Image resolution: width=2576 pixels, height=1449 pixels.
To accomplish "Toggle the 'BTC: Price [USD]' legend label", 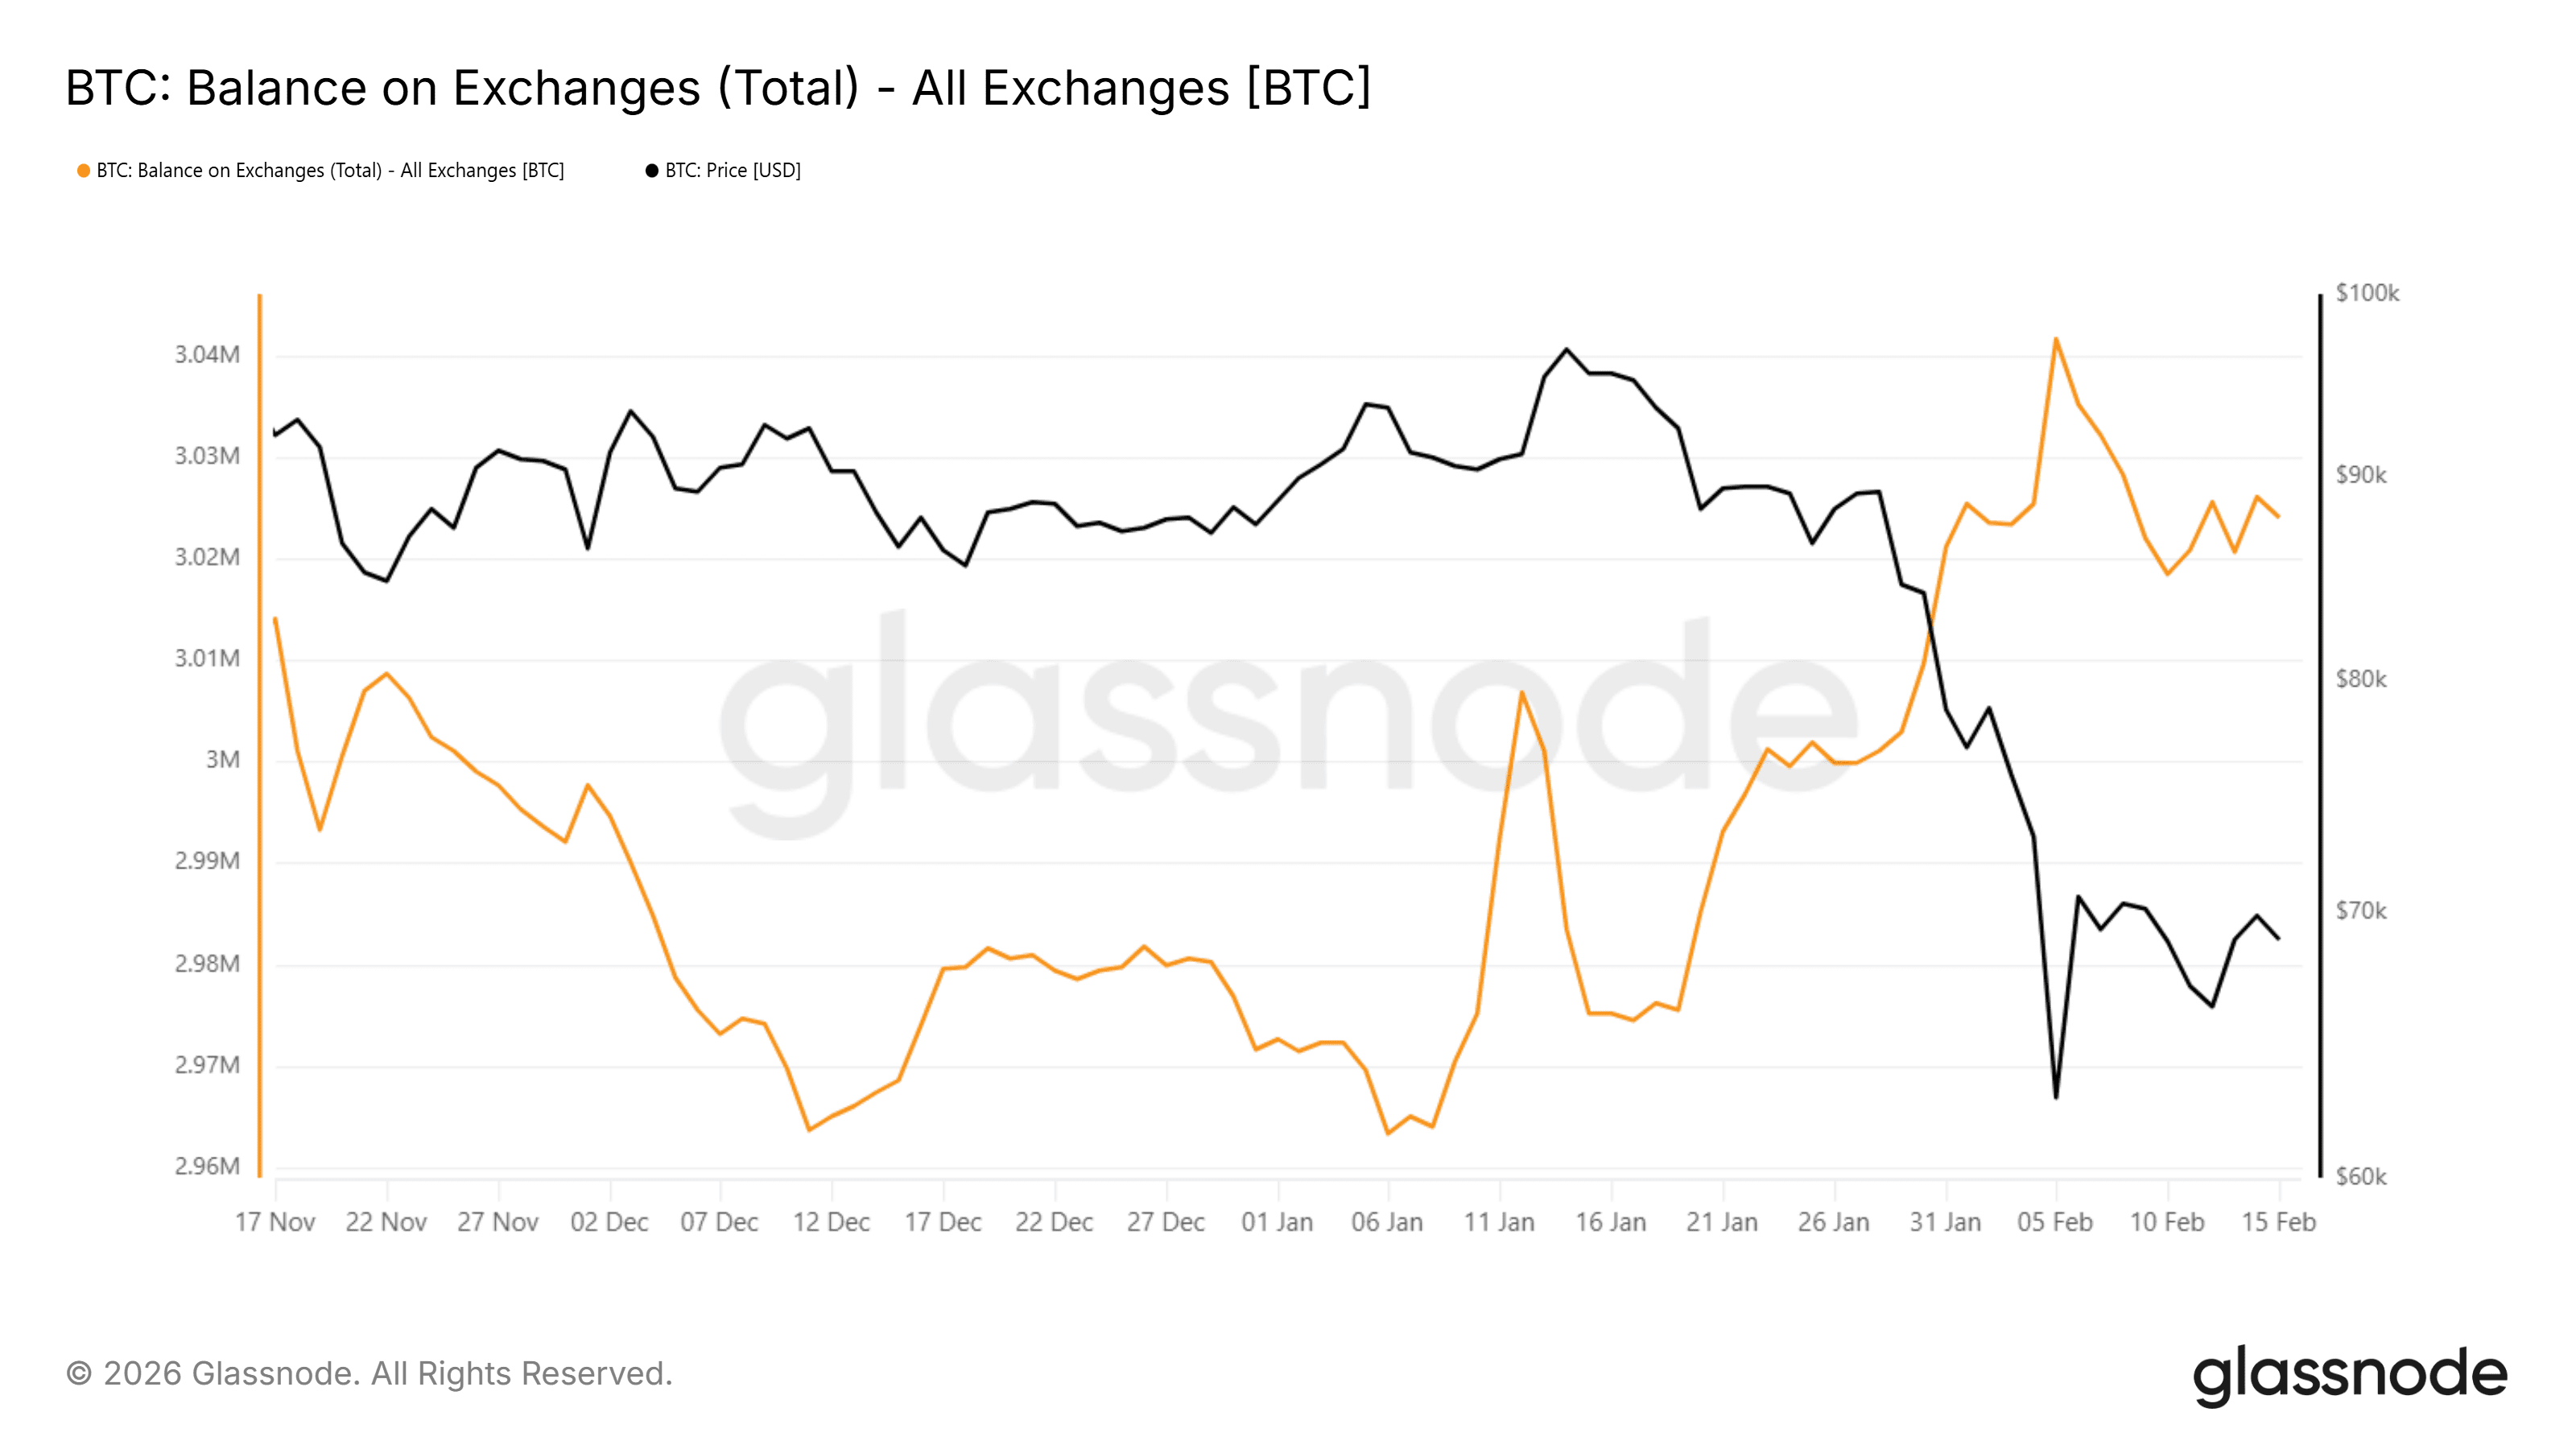I will [733, 171].
